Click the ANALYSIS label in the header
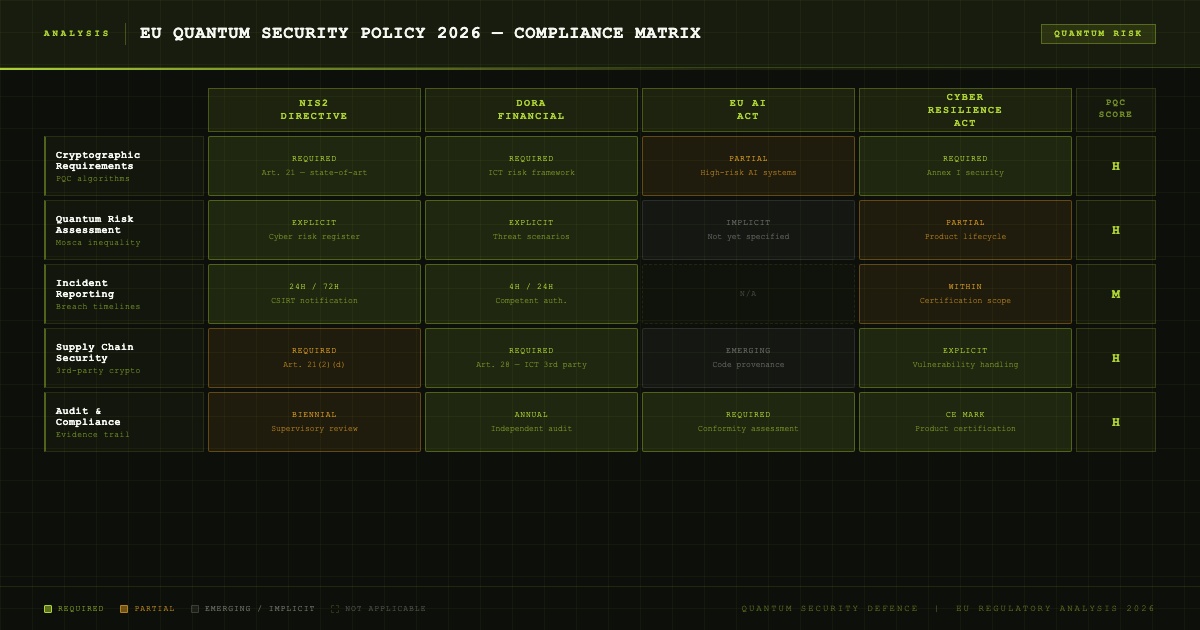The width and height of the screenshot is (1200, 630). tap(77, 34)
